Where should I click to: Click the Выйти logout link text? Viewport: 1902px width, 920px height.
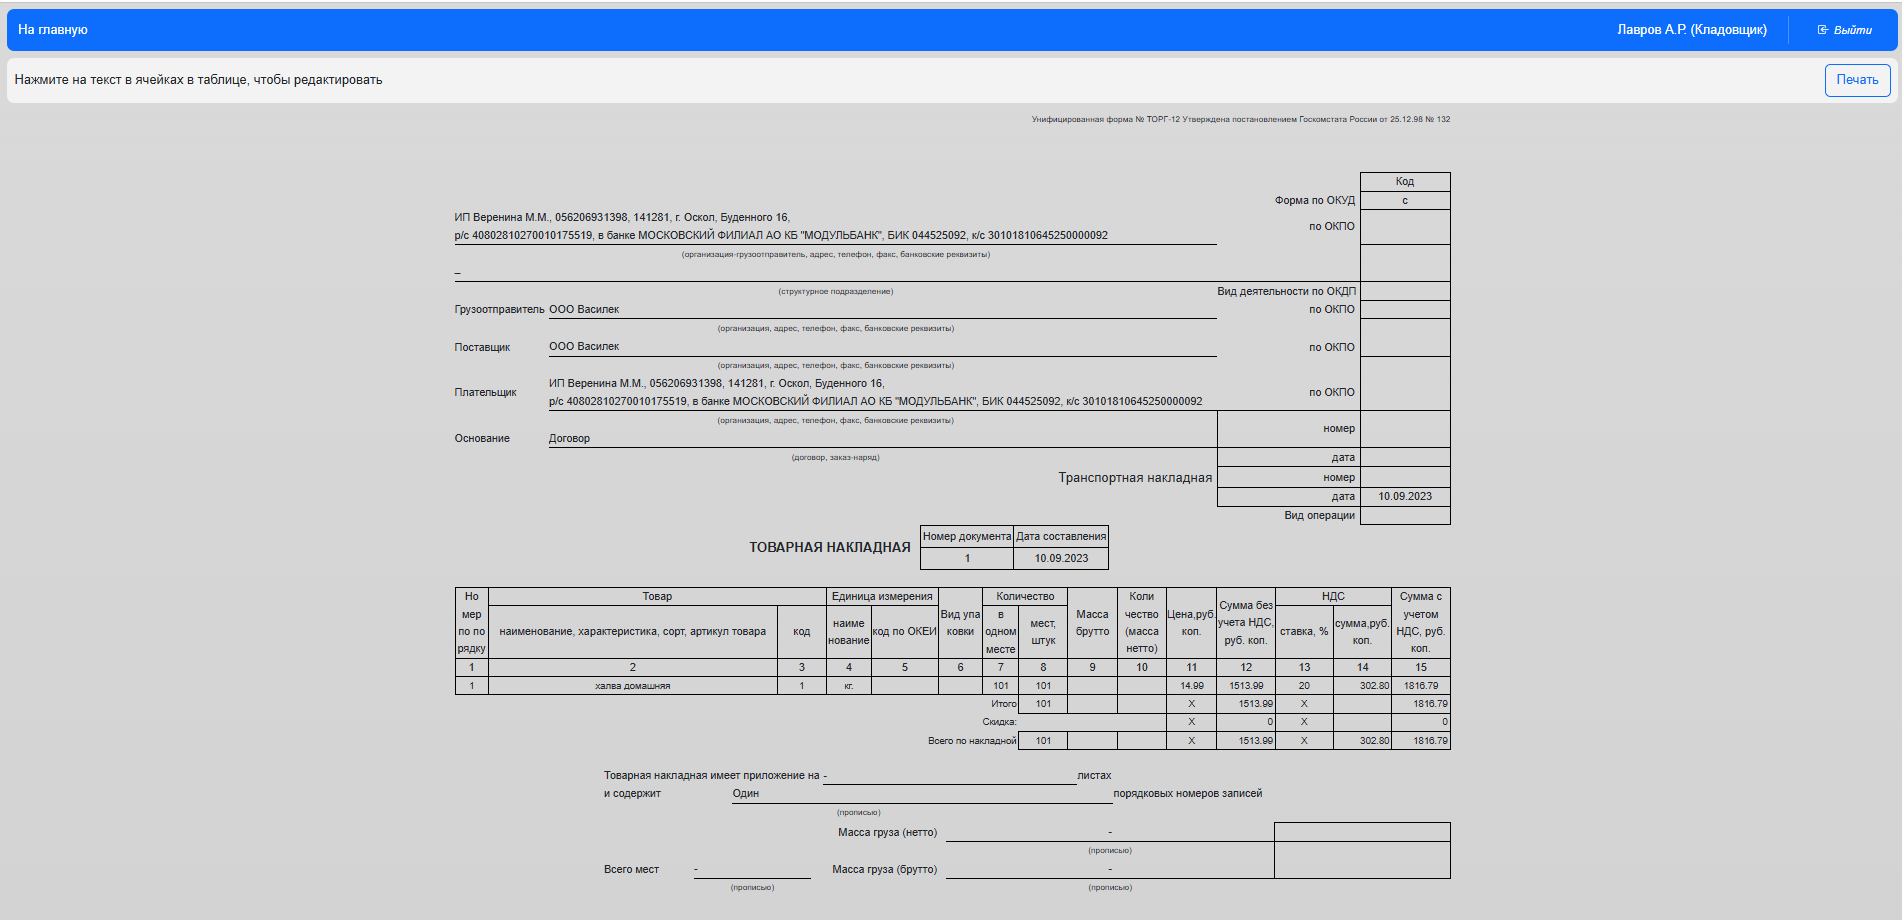click(1853, 30)
